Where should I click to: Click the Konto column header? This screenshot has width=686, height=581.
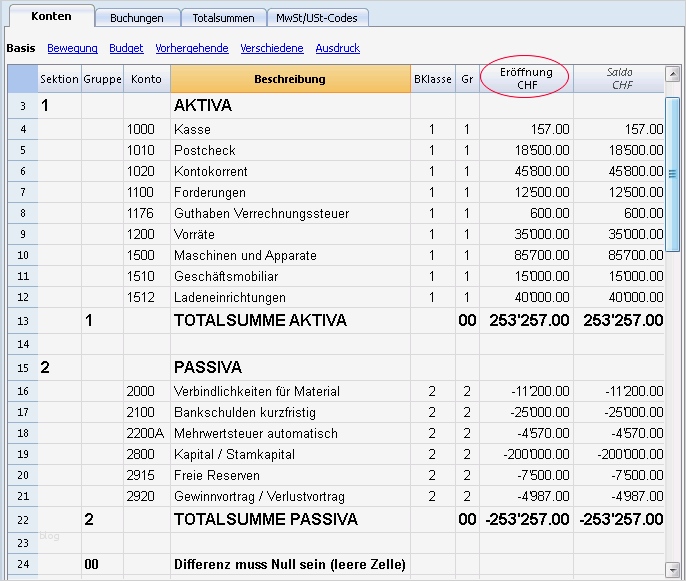coord(146,79)
